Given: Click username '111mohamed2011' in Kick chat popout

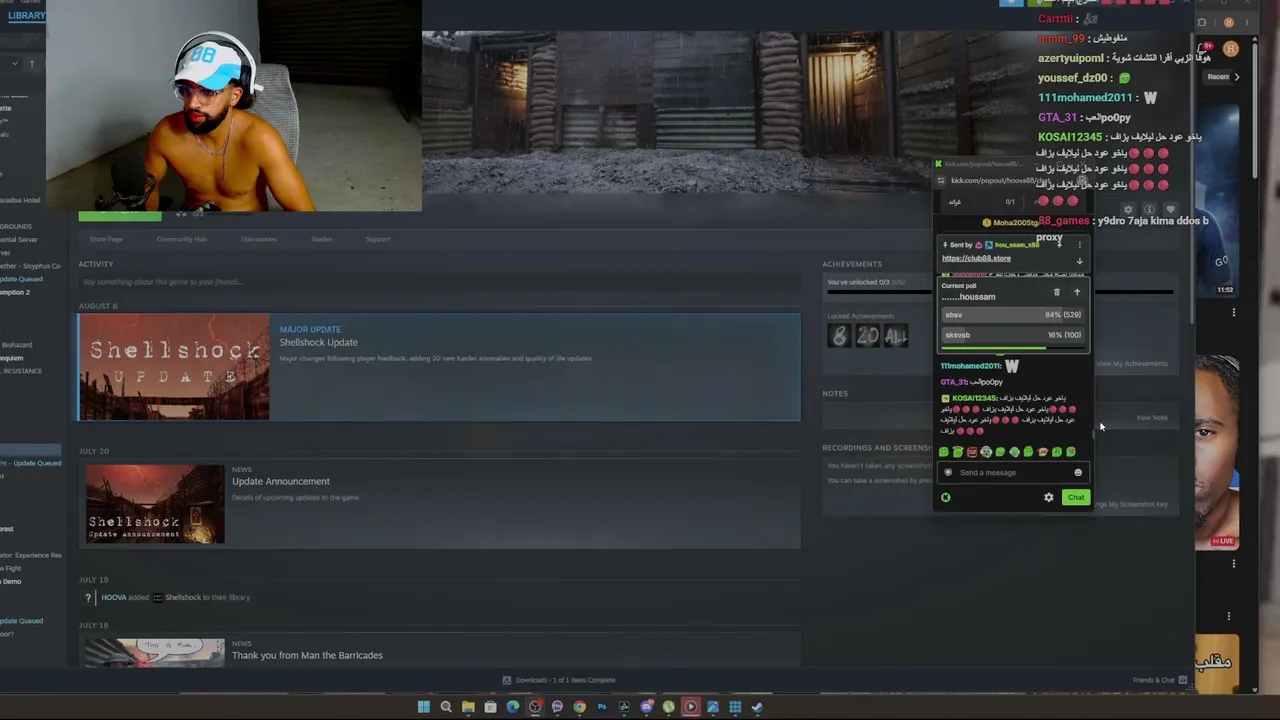Looking at the screenshot, I should (x=971, y=366).
